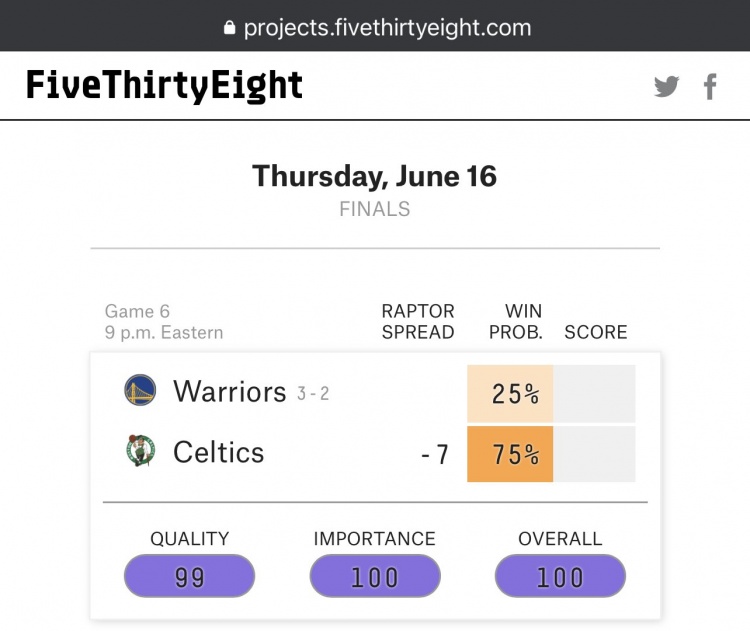Click the Celtics team logo
Image resolution: width=750 pixels, height=631 pixels.
click(140, 451)
